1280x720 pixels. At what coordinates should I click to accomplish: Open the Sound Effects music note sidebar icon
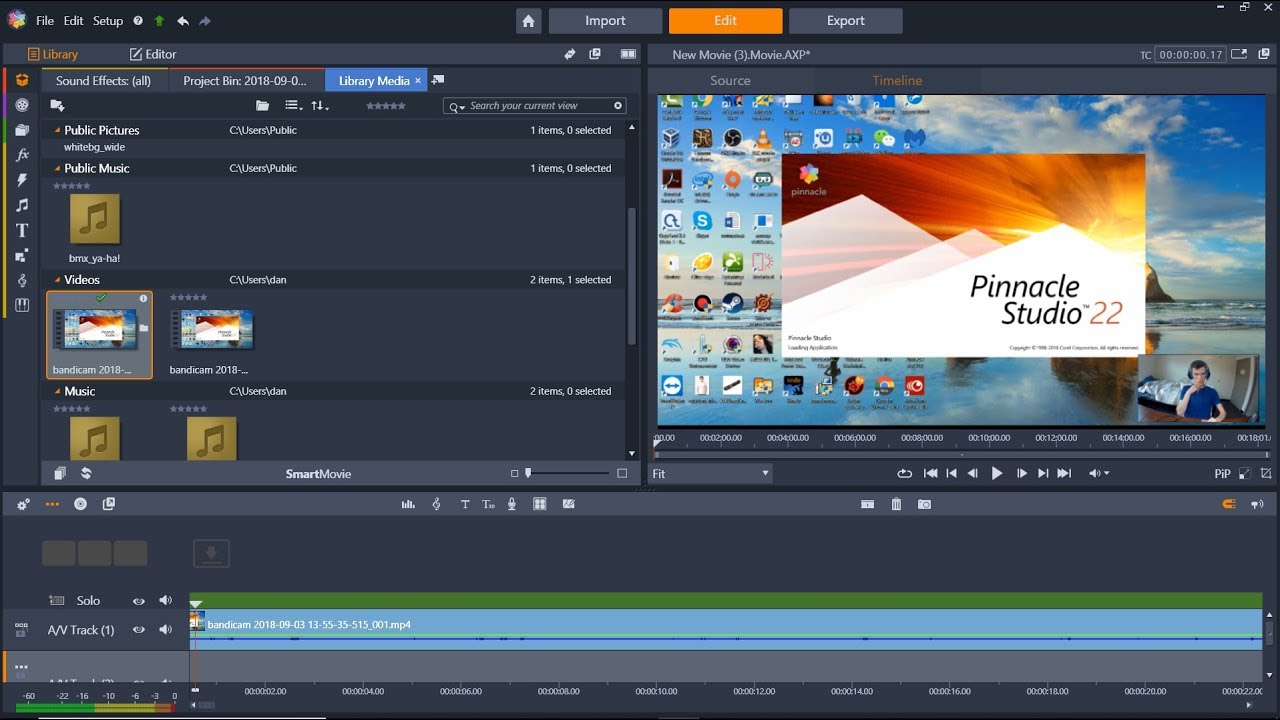pyautogui.click(x=21, y=205)
